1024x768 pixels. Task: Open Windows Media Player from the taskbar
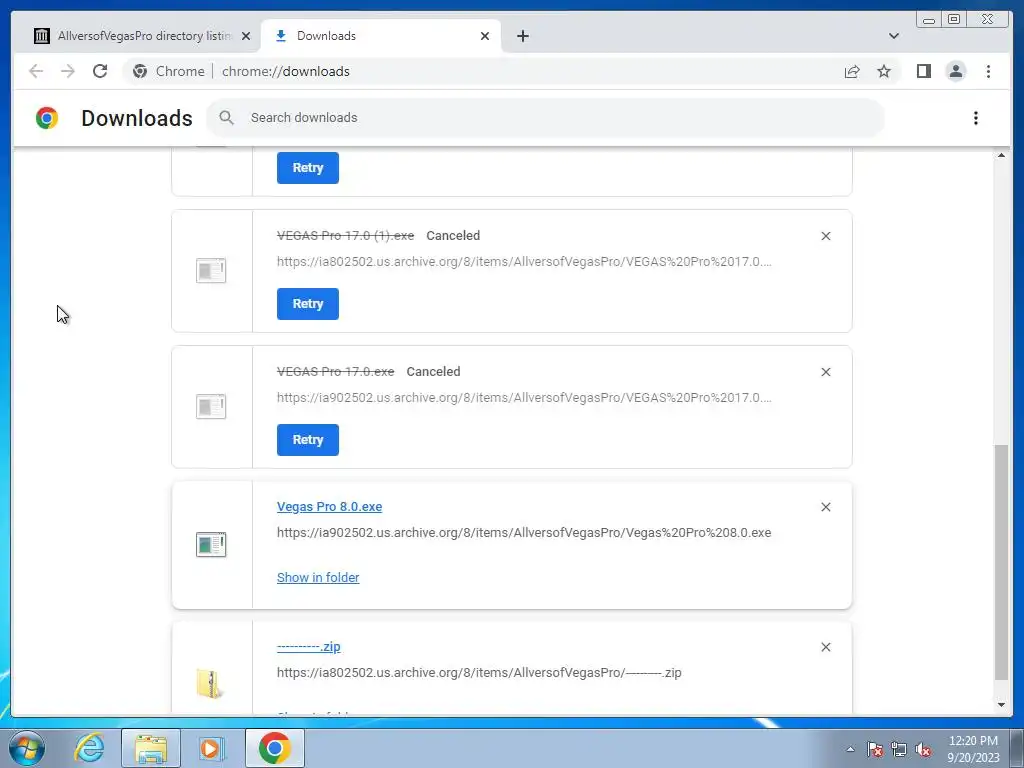click(x=212, y=748)
